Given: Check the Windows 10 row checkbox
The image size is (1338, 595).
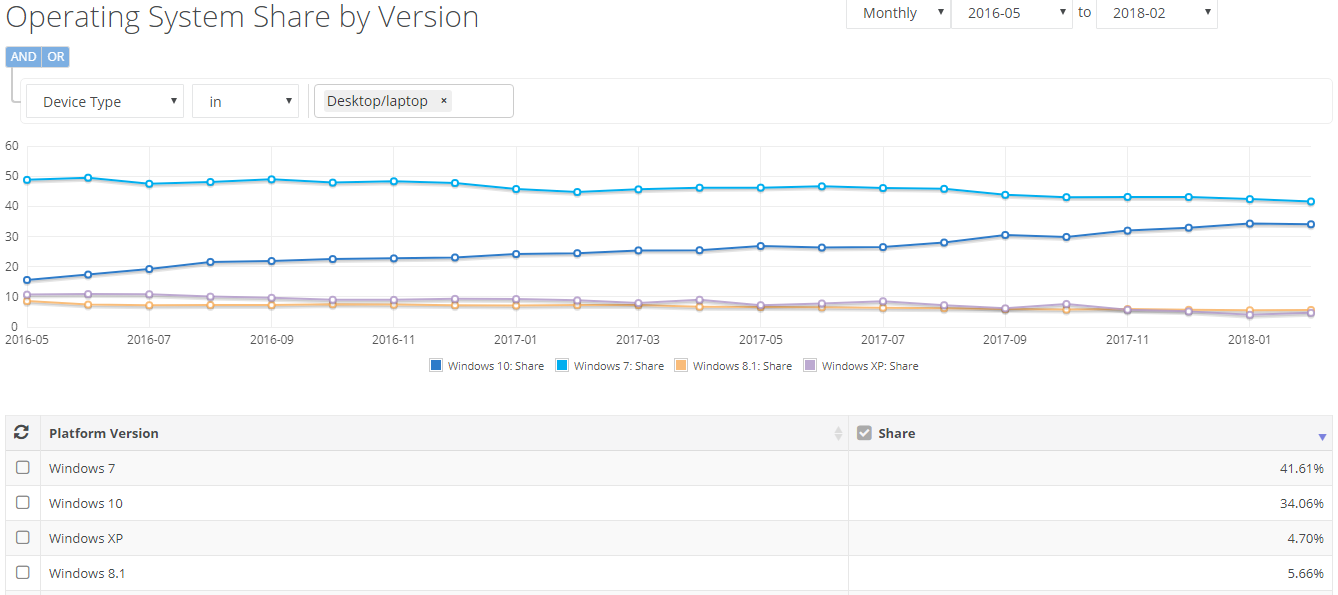Looking at the screenshot, I should [x=23, y=502].
